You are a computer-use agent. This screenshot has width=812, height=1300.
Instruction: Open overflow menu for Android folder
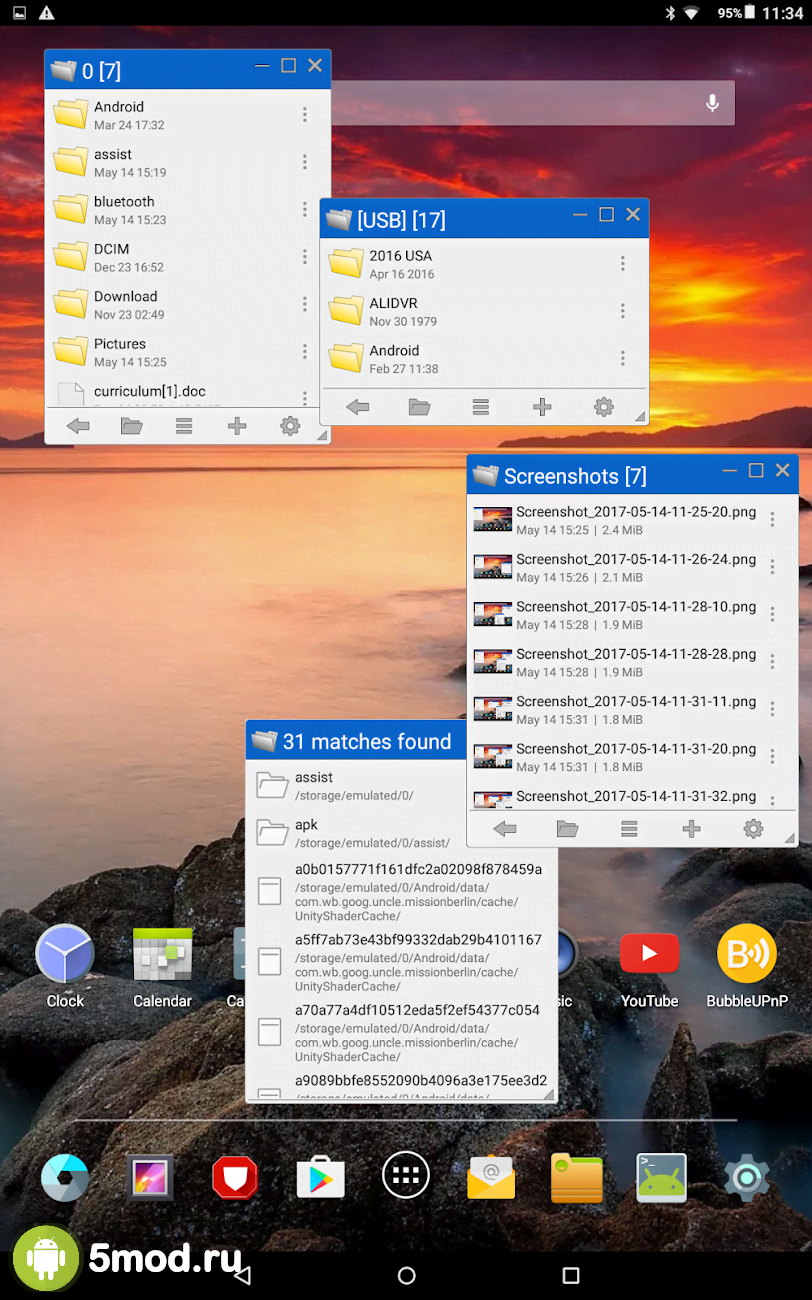click(305, 115)
